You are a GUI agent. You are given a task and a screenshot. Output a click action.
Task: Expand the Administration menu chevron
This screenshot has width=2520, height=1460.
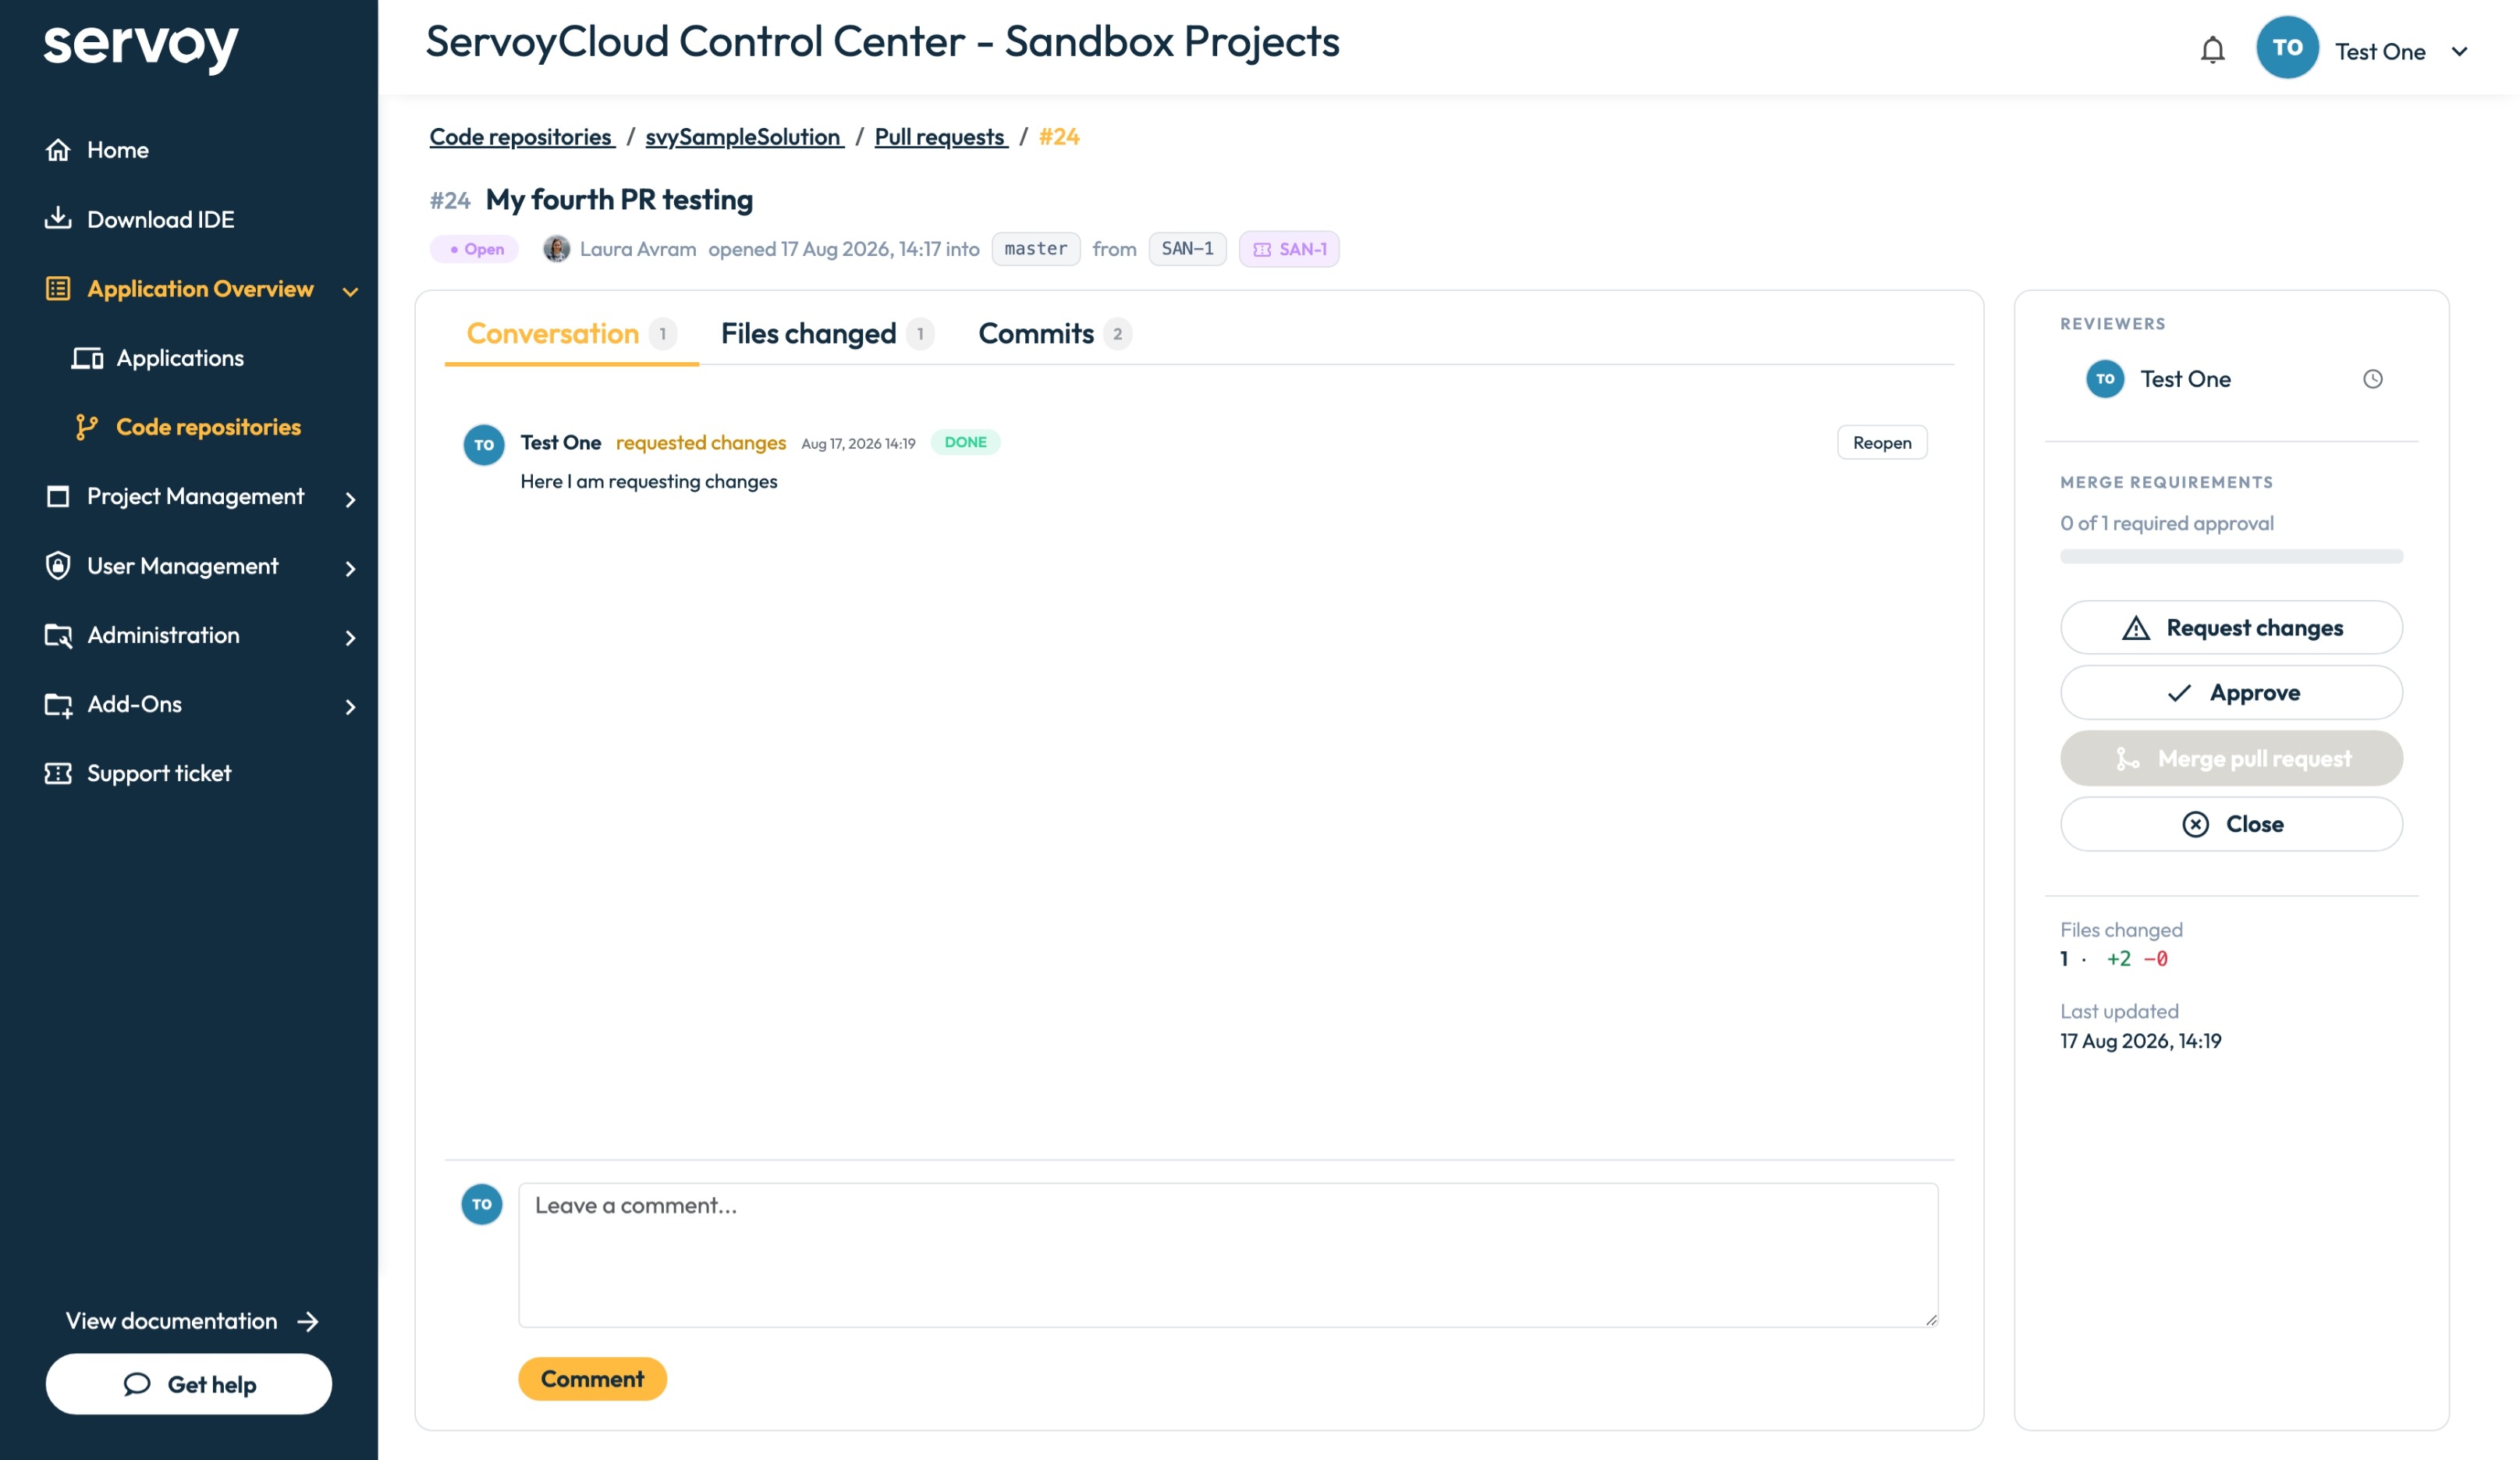350,637
